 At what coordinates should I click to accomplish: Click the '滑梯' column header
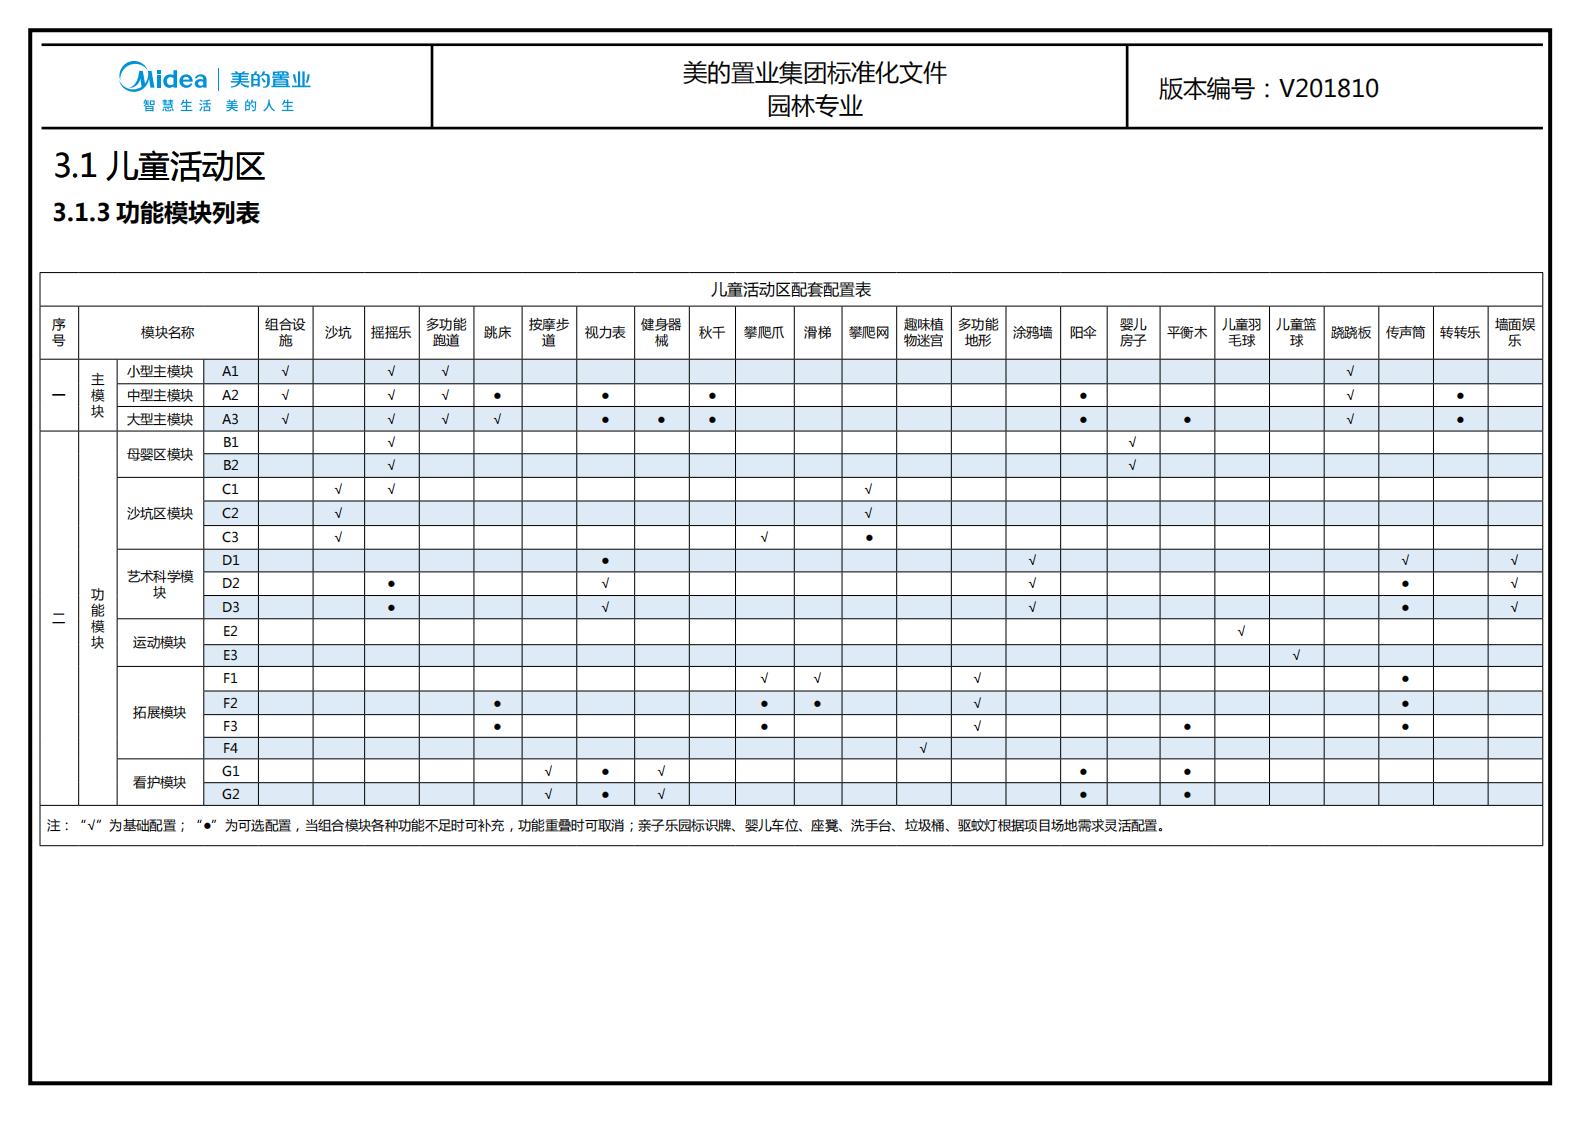817,332
